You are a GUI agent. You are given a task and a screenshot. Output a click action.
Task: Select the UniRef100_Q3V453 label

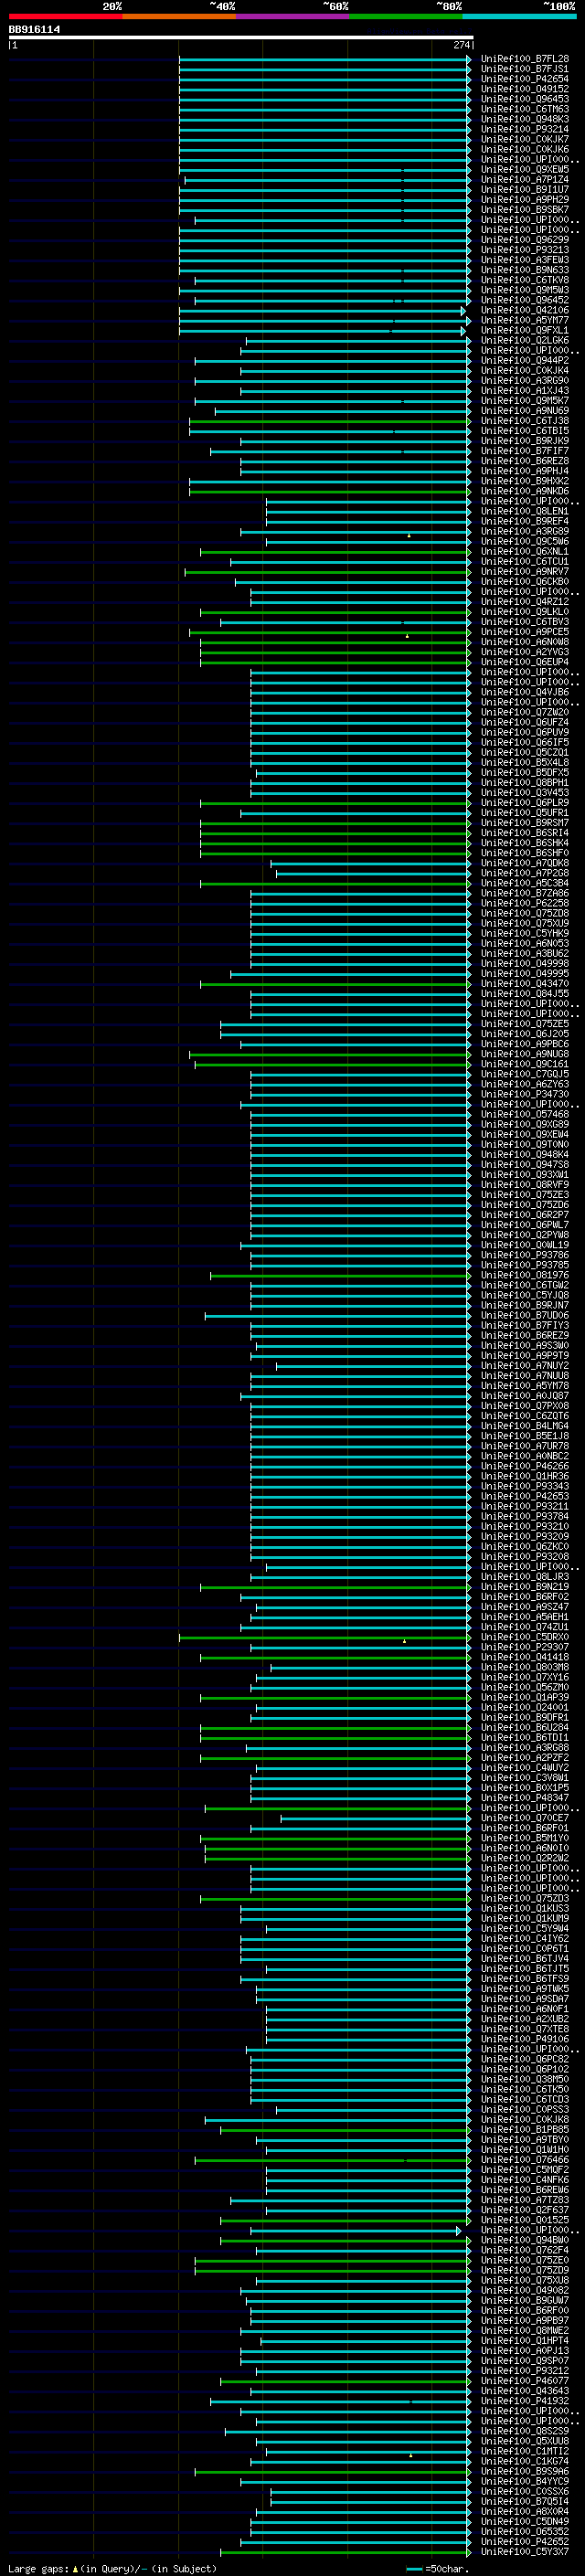point(525,793)
